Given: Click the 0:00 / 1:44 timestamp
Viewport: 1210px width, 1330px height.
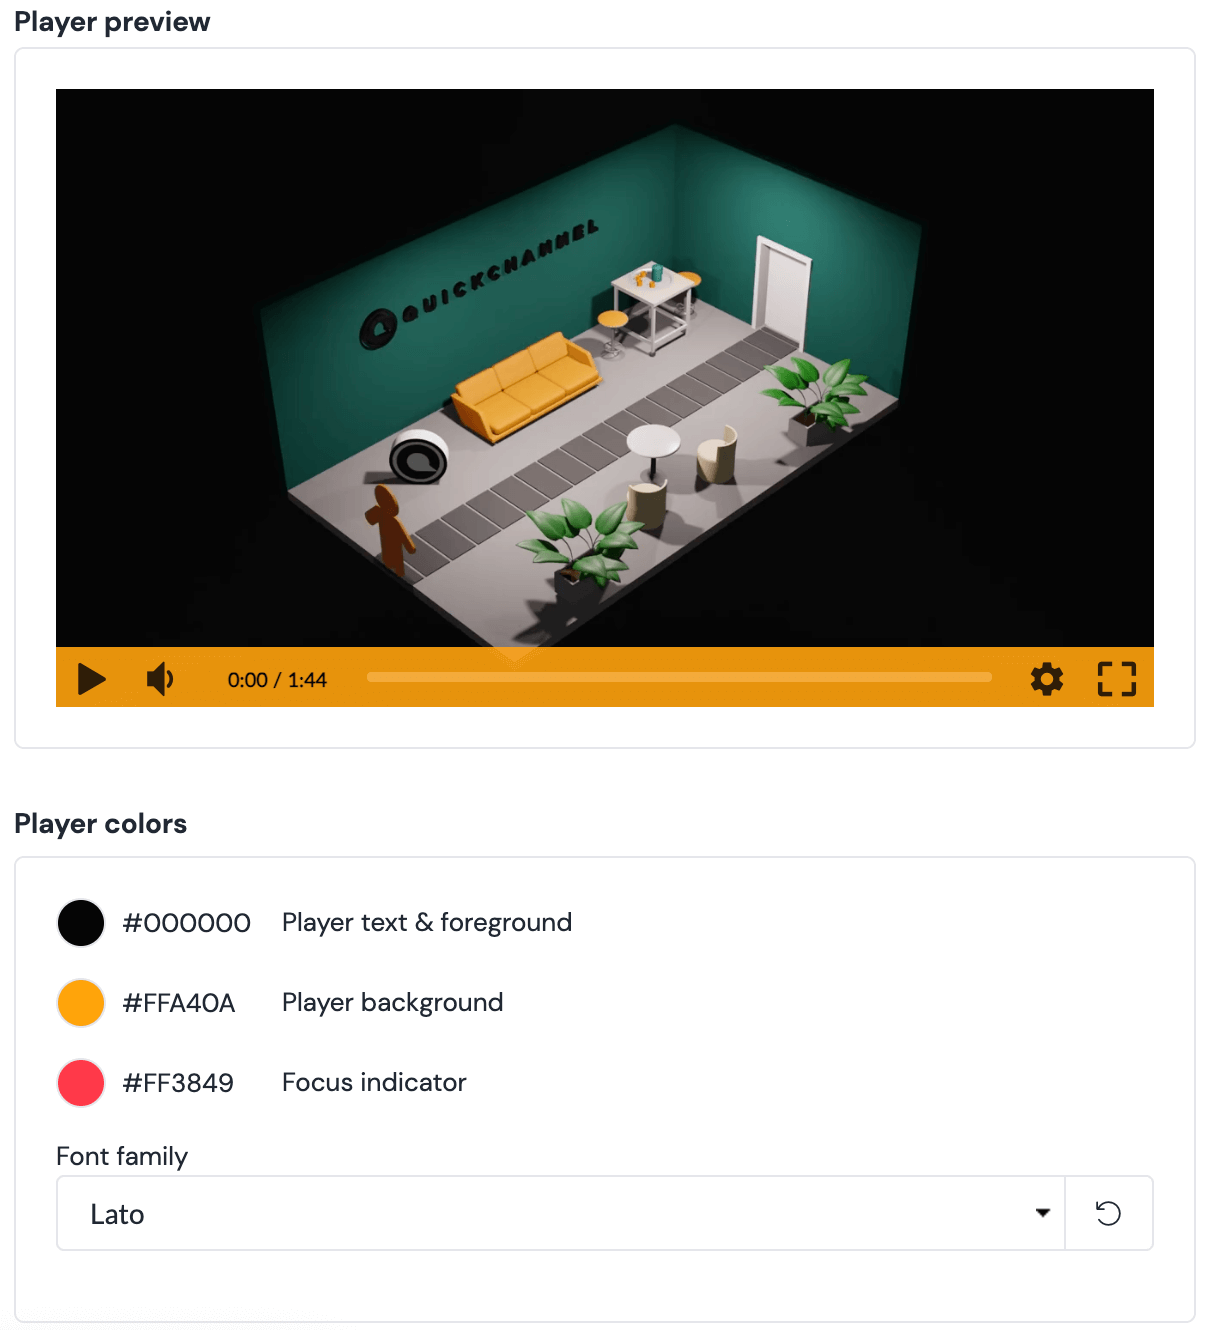Looking at the screenshot, I should pos(277,679).
